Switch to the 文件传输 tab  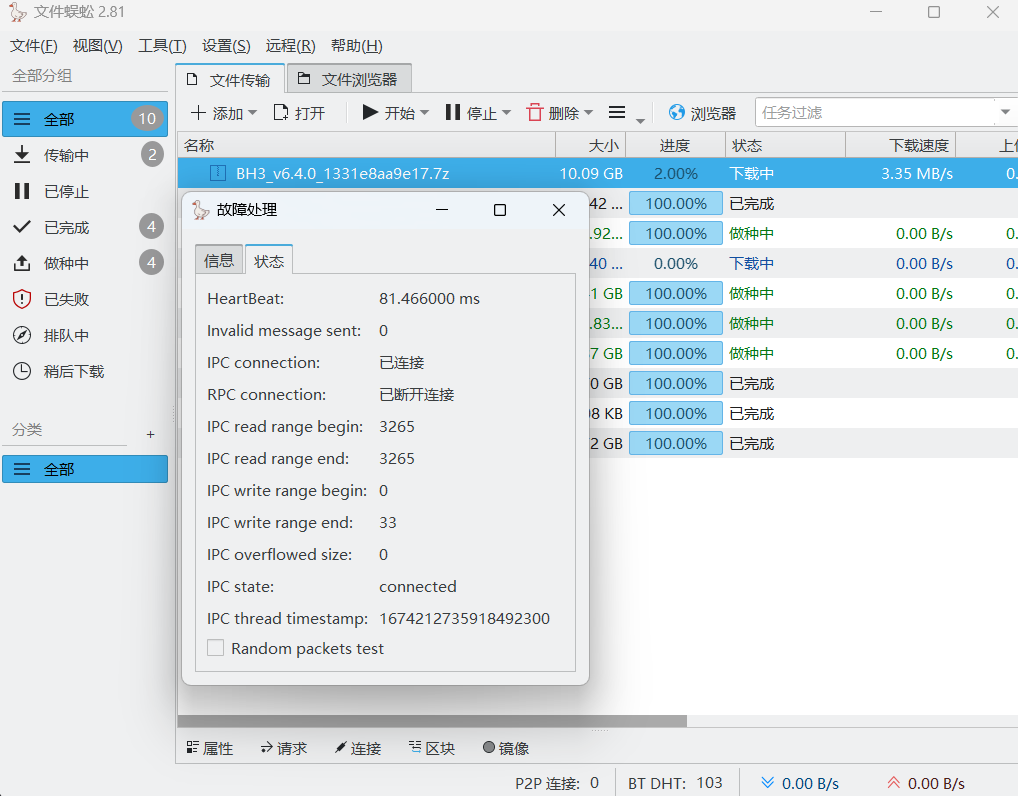tap(230, 79)
